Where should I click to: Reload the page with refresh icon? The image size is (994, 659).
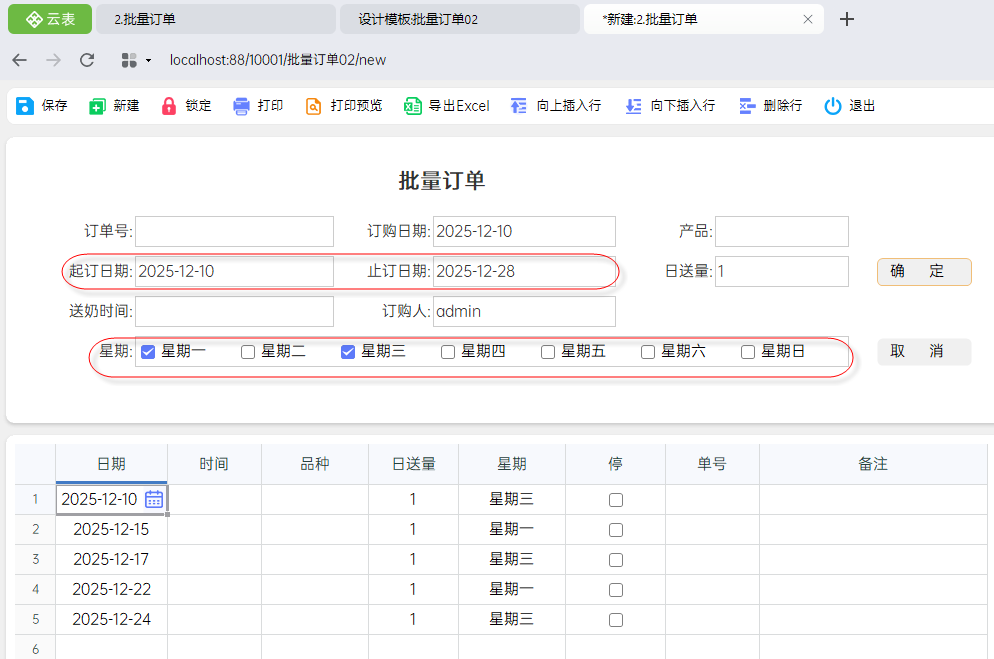coord(87,60)
